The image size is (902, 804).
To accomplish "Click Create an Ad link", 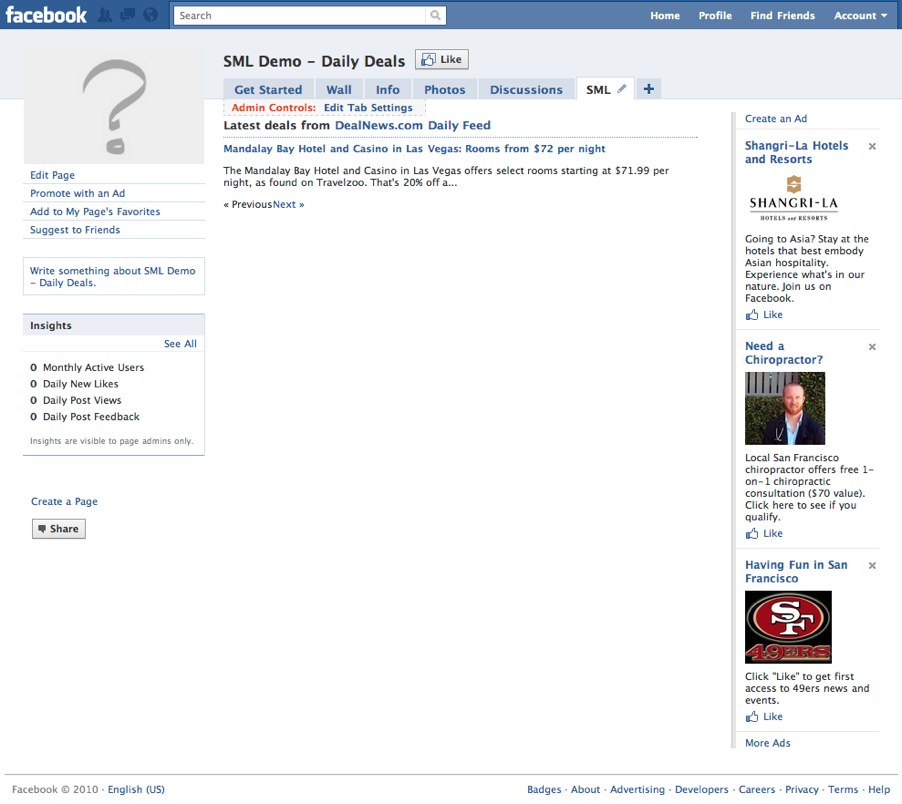I will 776,118.
